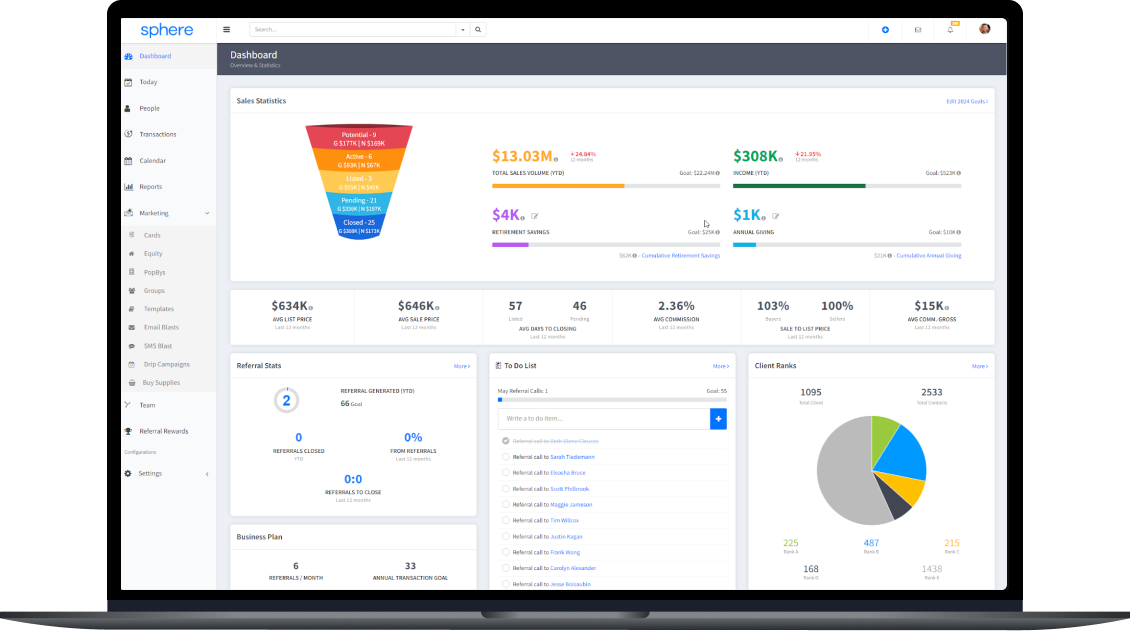Edit the Retirement Savings amount via pencil icon
1130x631 pixels.
(x=535, y=215)
